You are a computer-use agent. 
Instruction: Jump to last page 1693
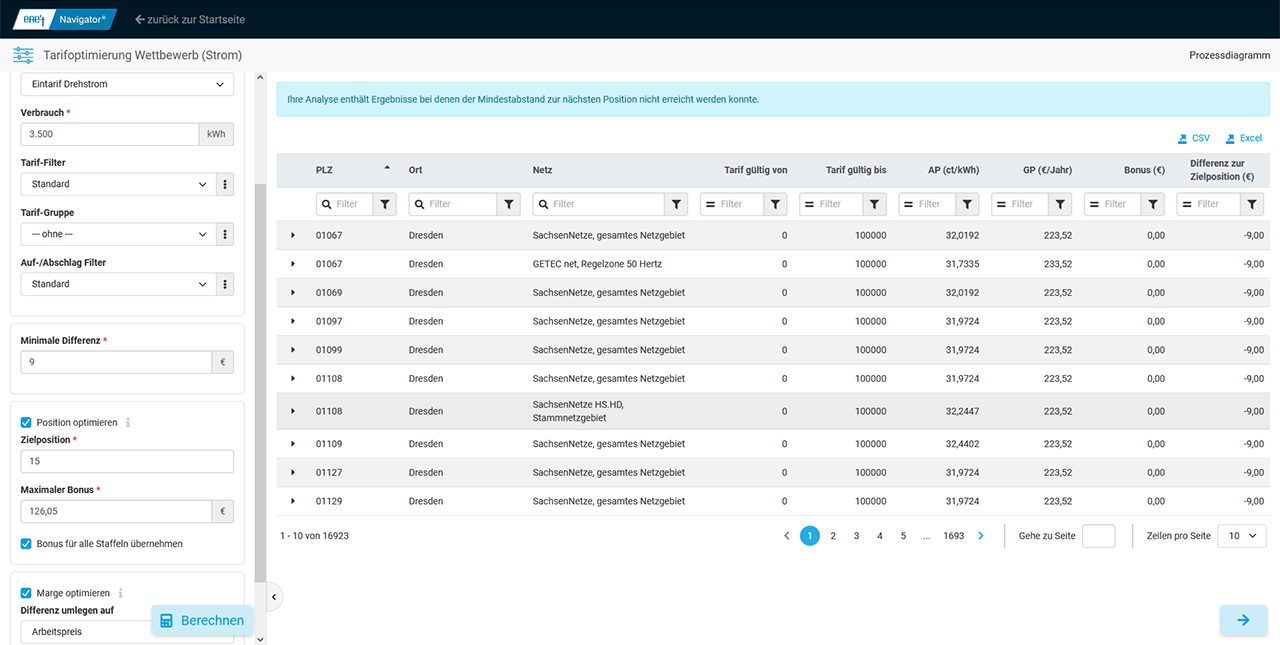(x=953, y=536)
